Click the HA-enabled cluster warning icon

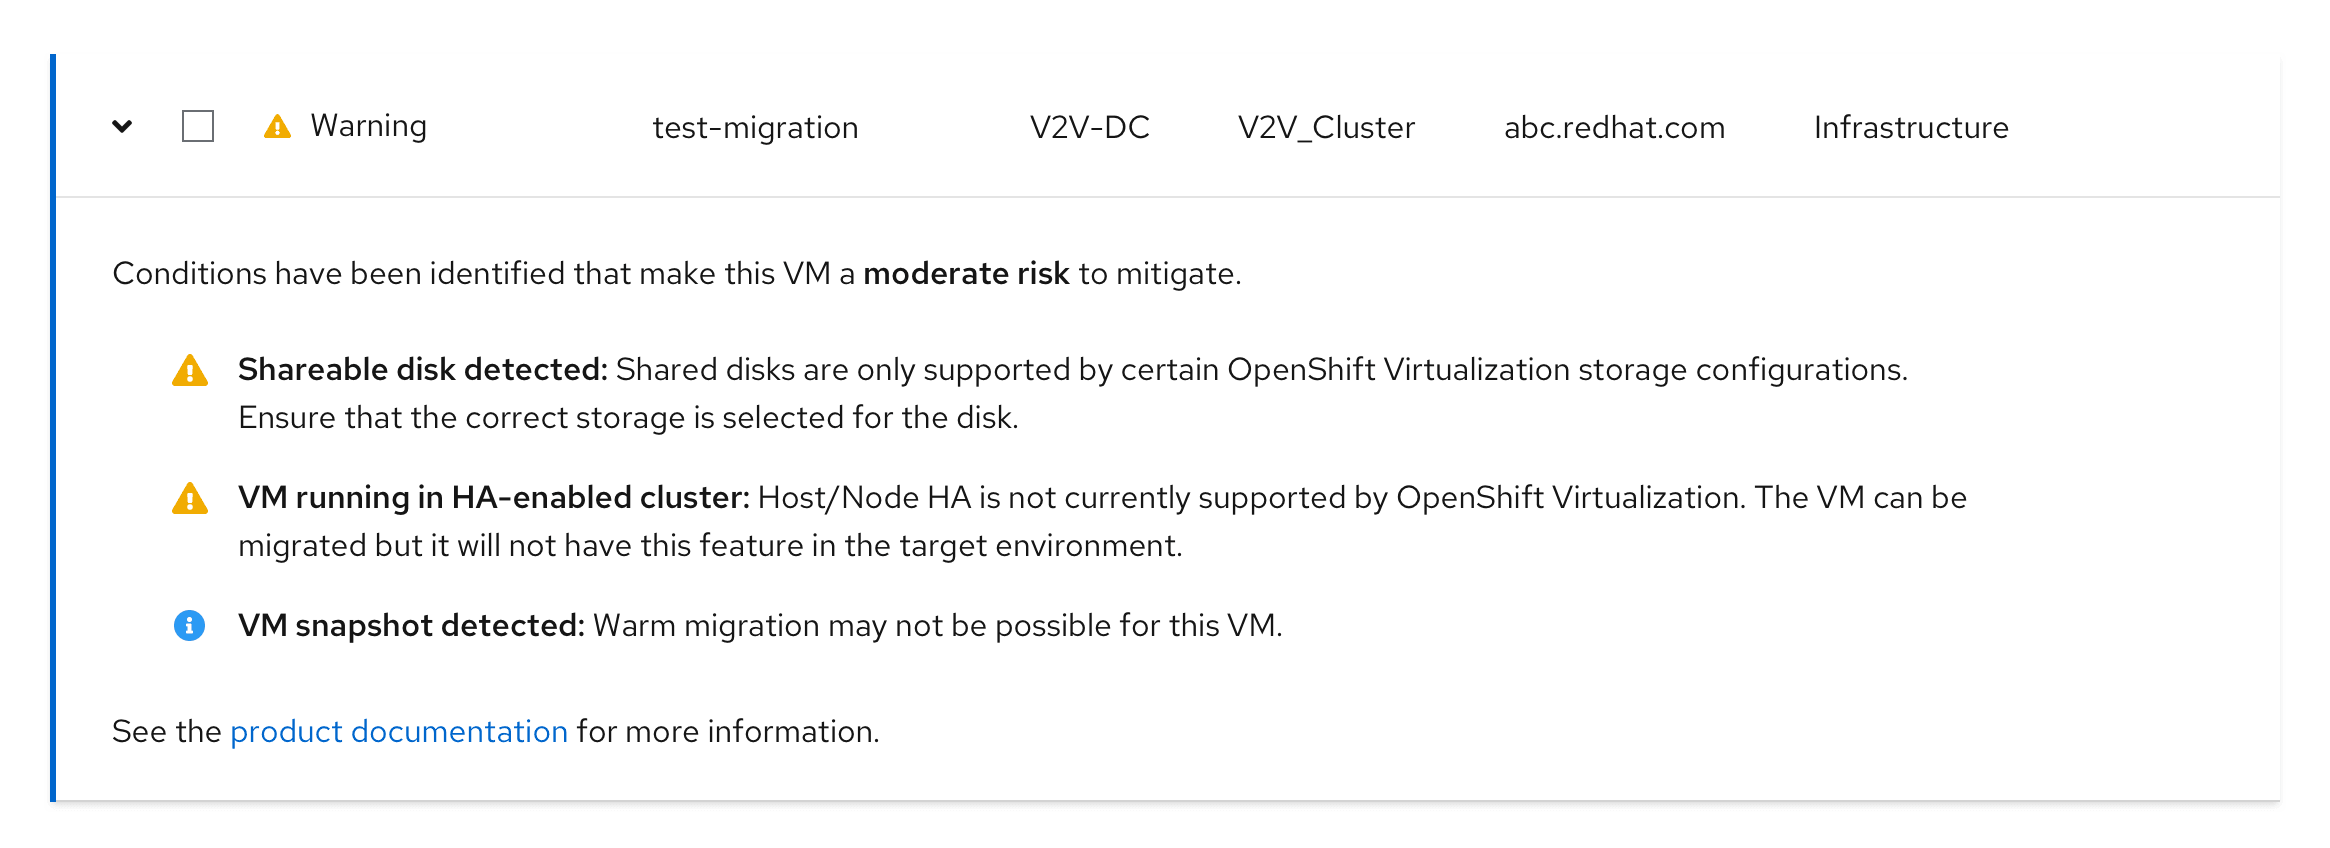[x=190, y=499]
